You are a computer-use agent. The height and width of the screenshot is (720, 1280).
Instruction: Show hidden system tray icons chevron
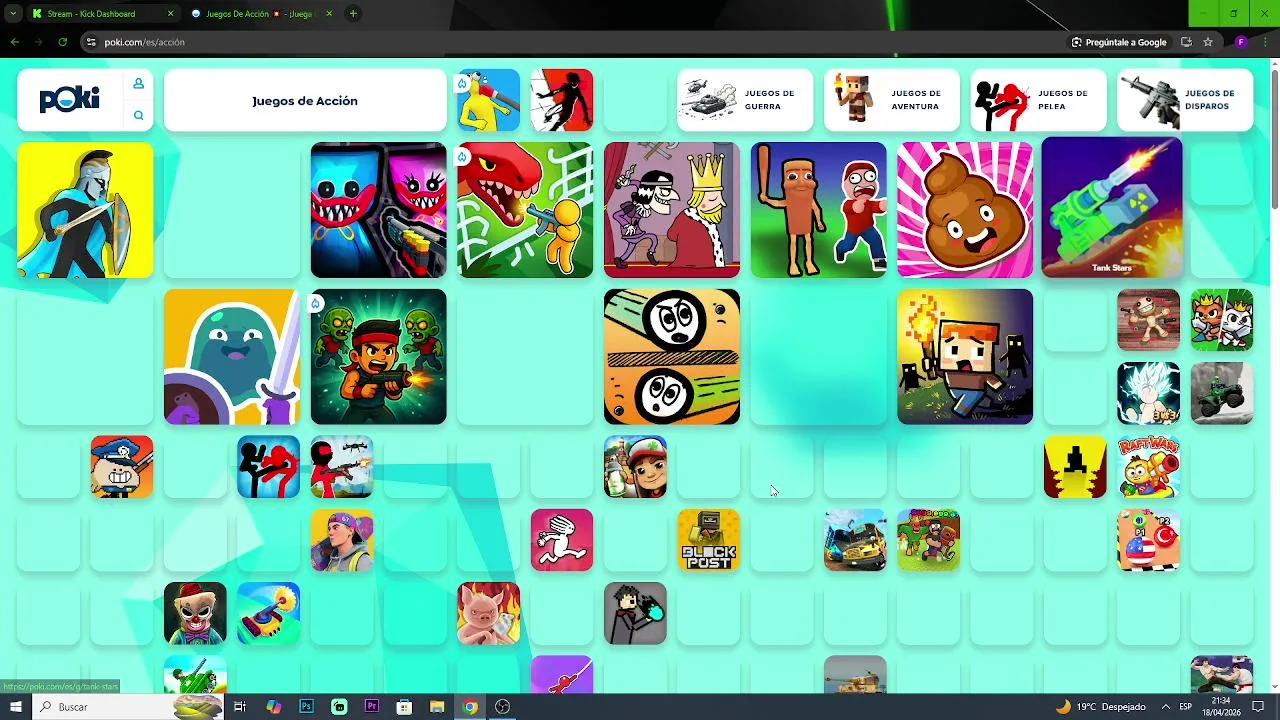coord(1165,707)
